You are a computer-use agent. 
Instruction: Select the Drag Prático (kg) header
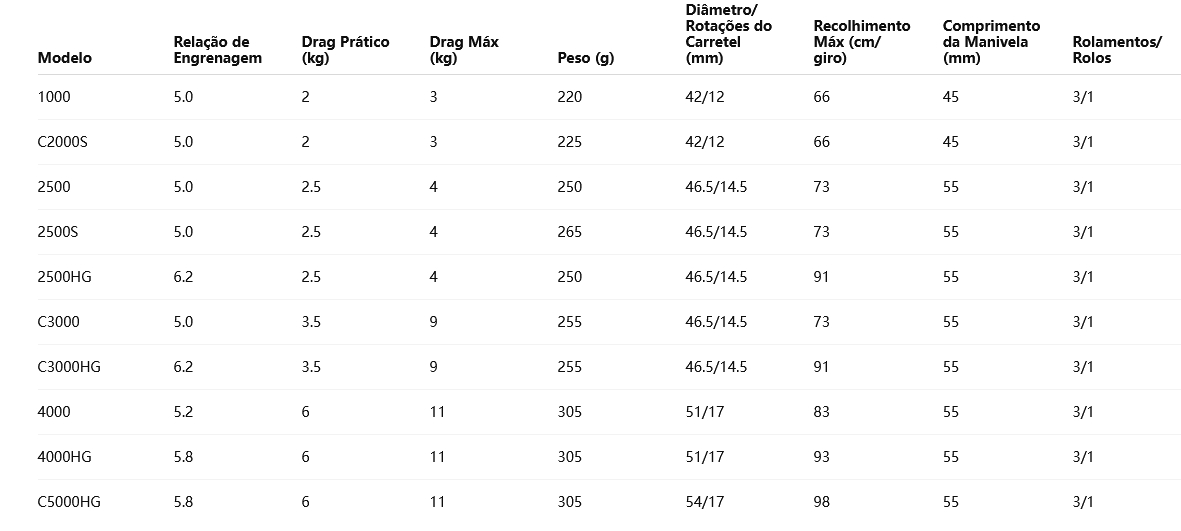pos(345,50)
